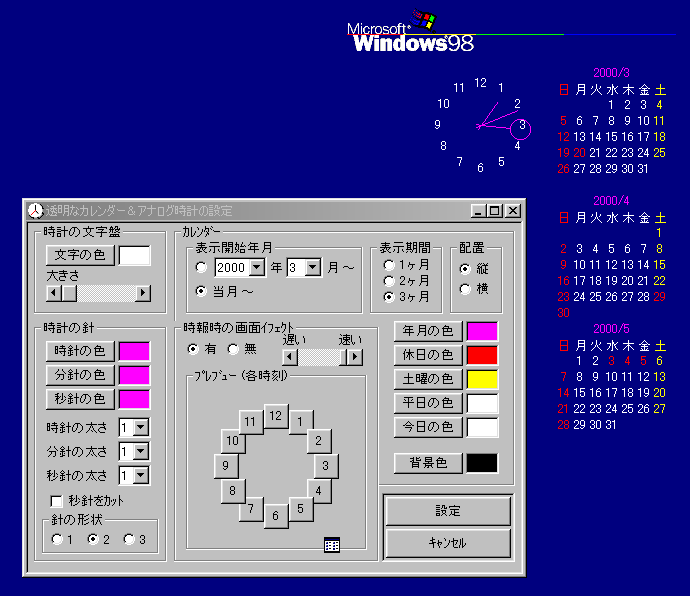Click white swatch next to 文字の色
The image size is (690, 596).
coord(135,255)
